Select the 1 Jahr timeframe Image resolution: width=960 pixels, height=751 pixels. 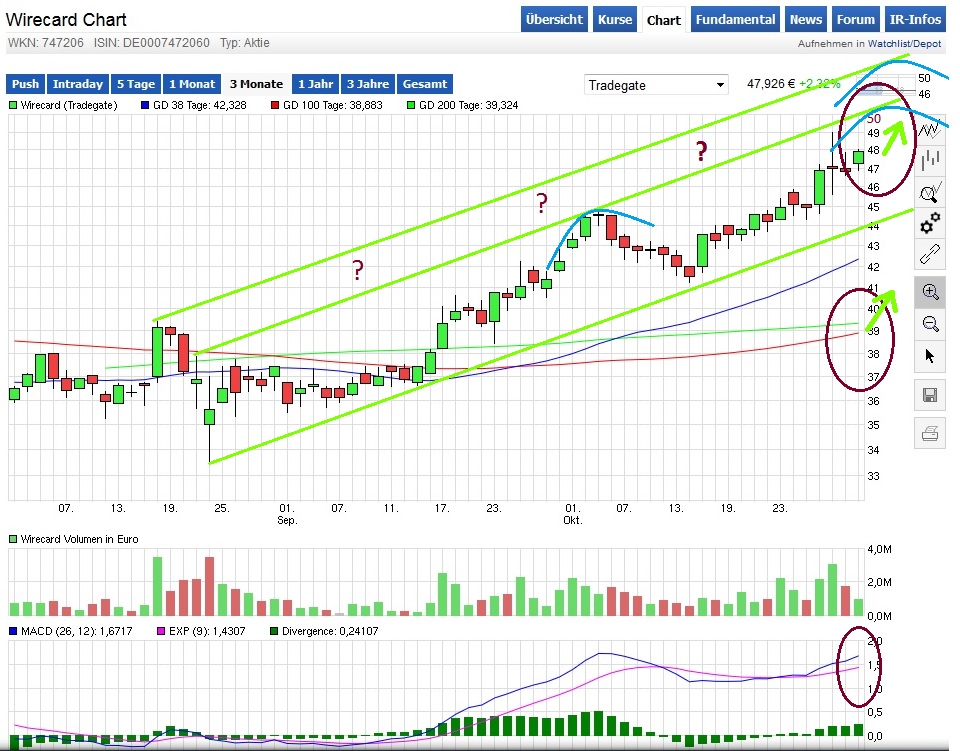[315, 84]
